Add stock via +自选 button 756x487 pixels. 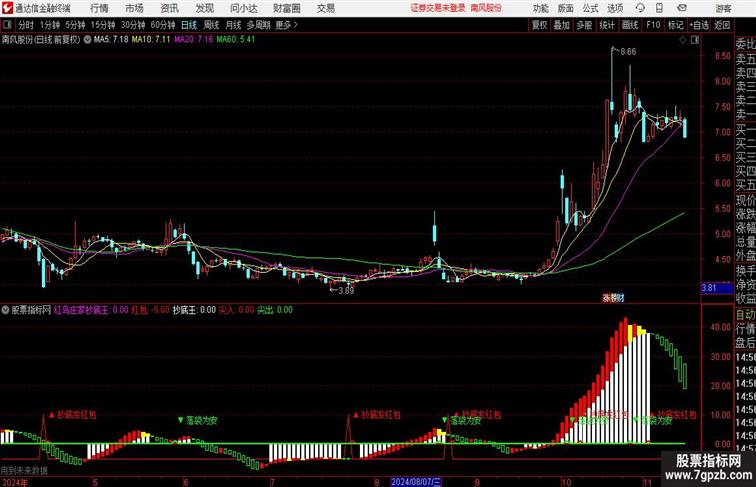click(x=699, y=25)
